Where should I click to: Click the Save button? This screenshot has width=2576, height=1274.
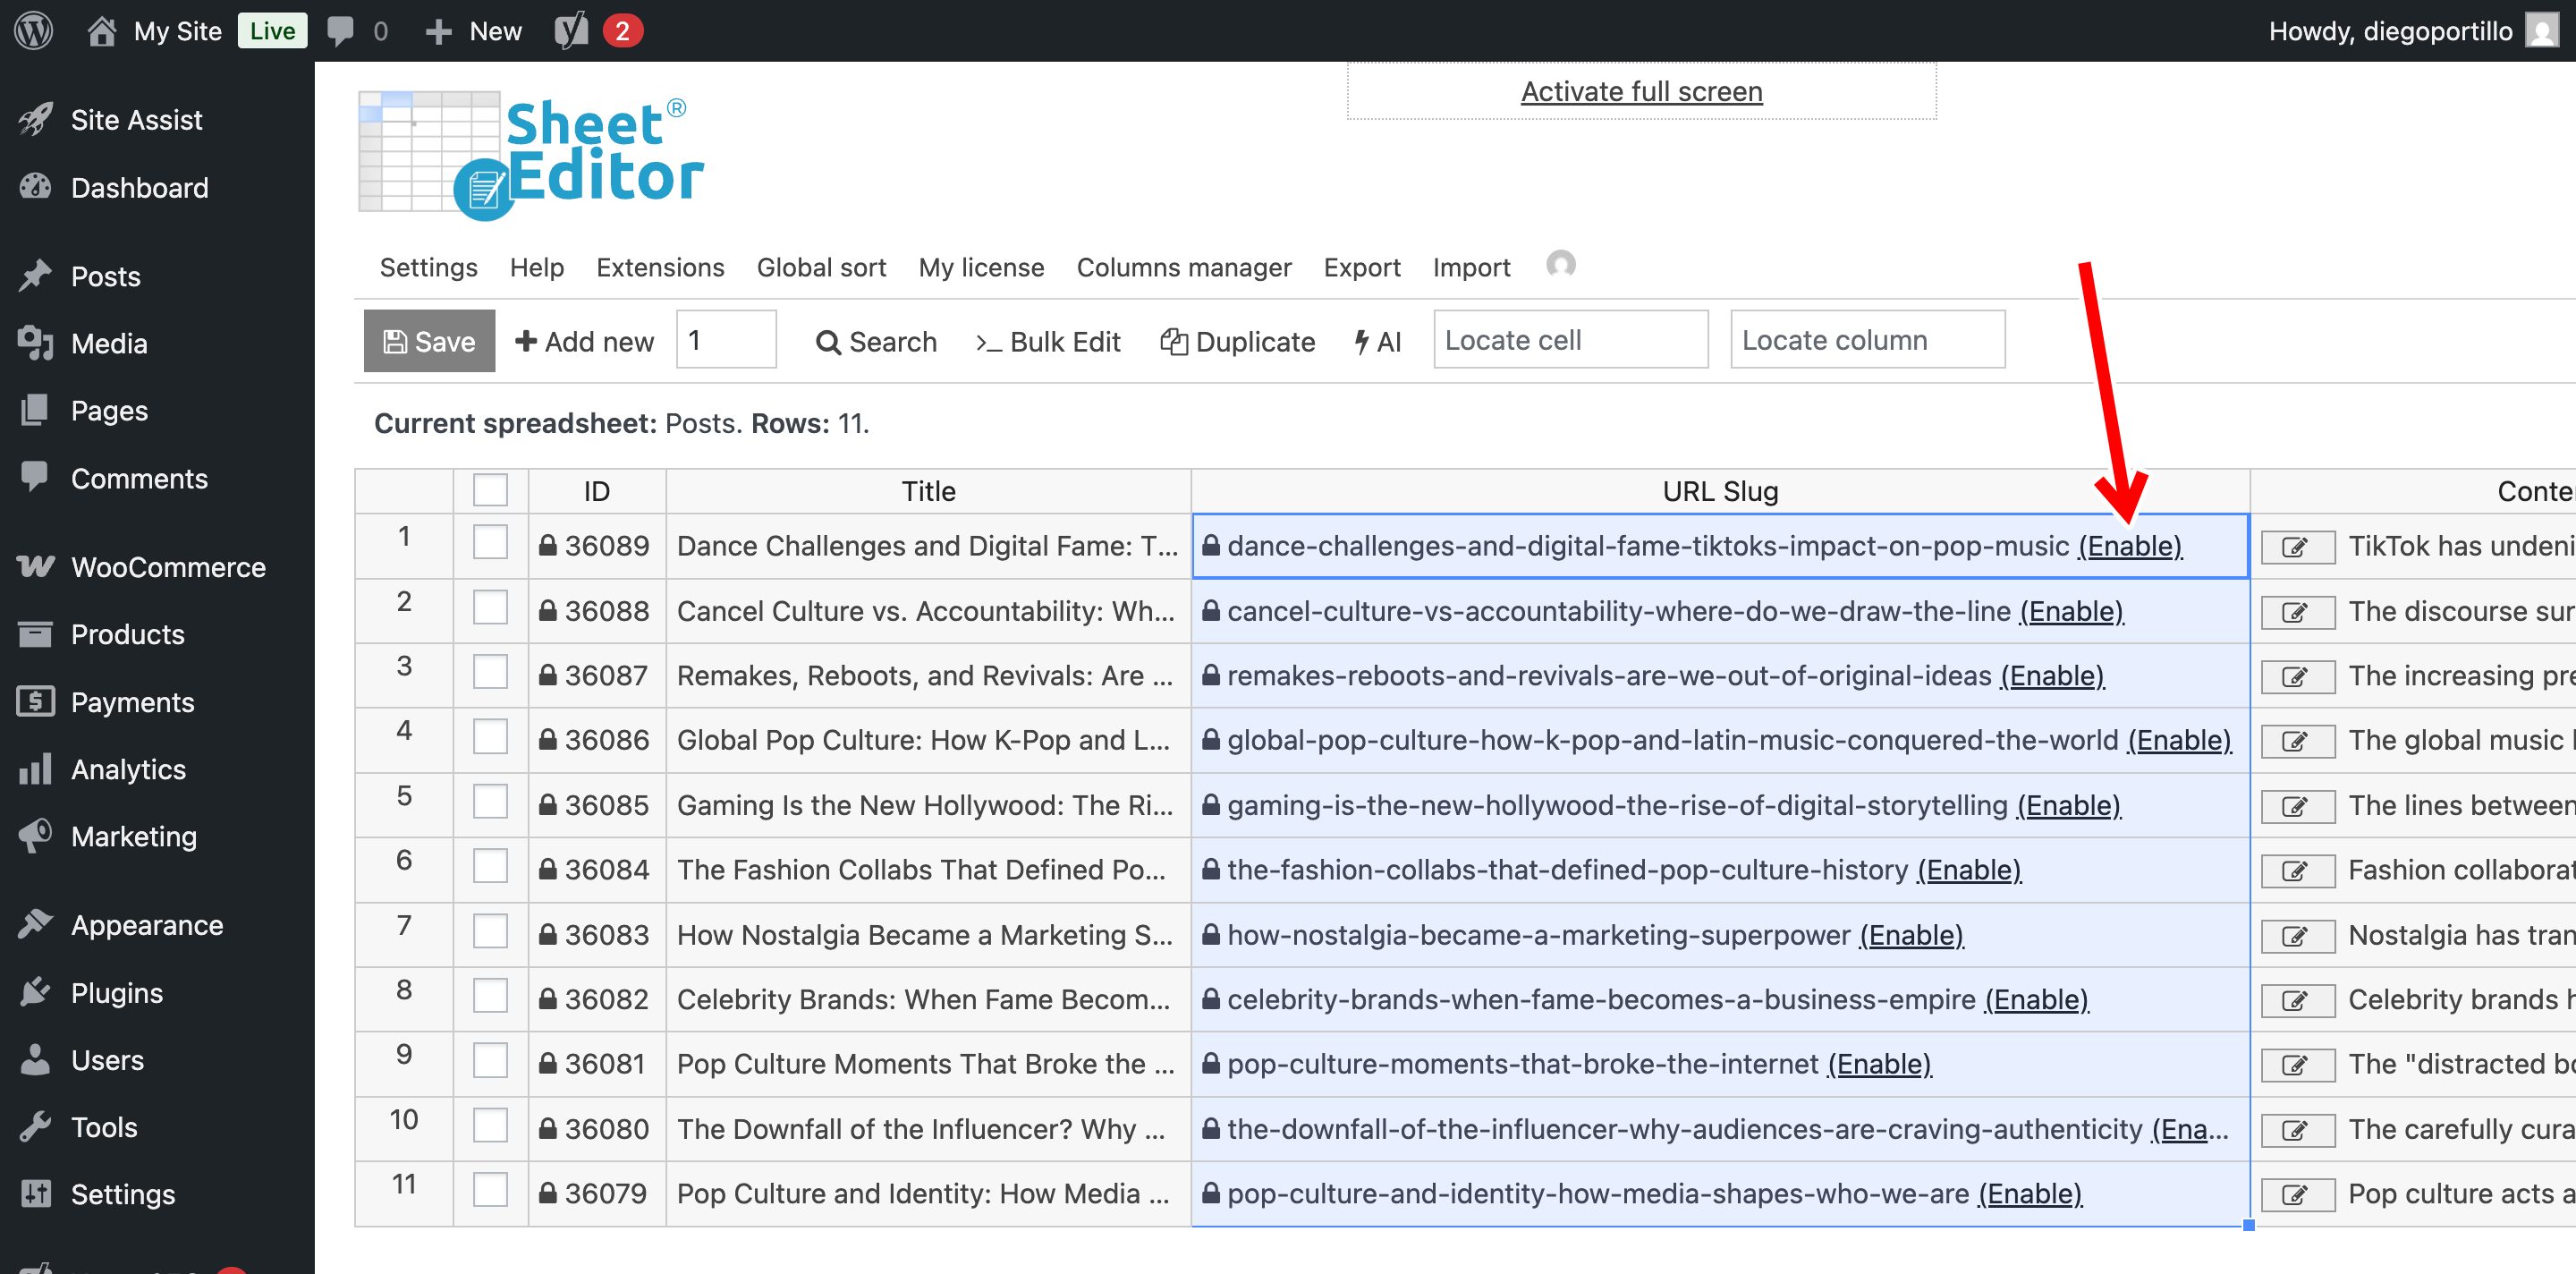point(429,341)
